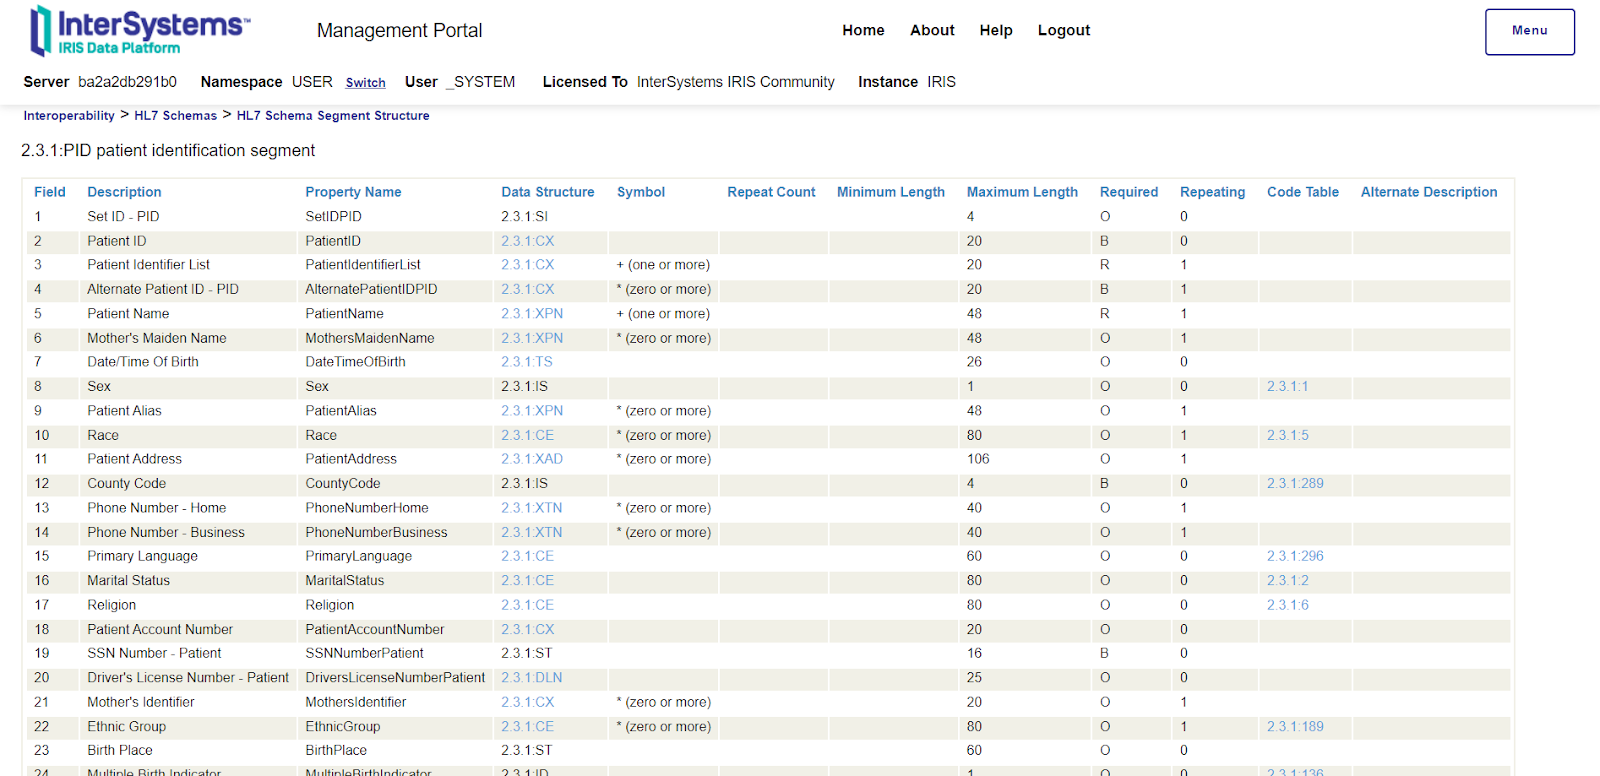Open code table 2.3.1:5 for Race
This screenshot has width=1600, height=776.
tap(1288, 435)
